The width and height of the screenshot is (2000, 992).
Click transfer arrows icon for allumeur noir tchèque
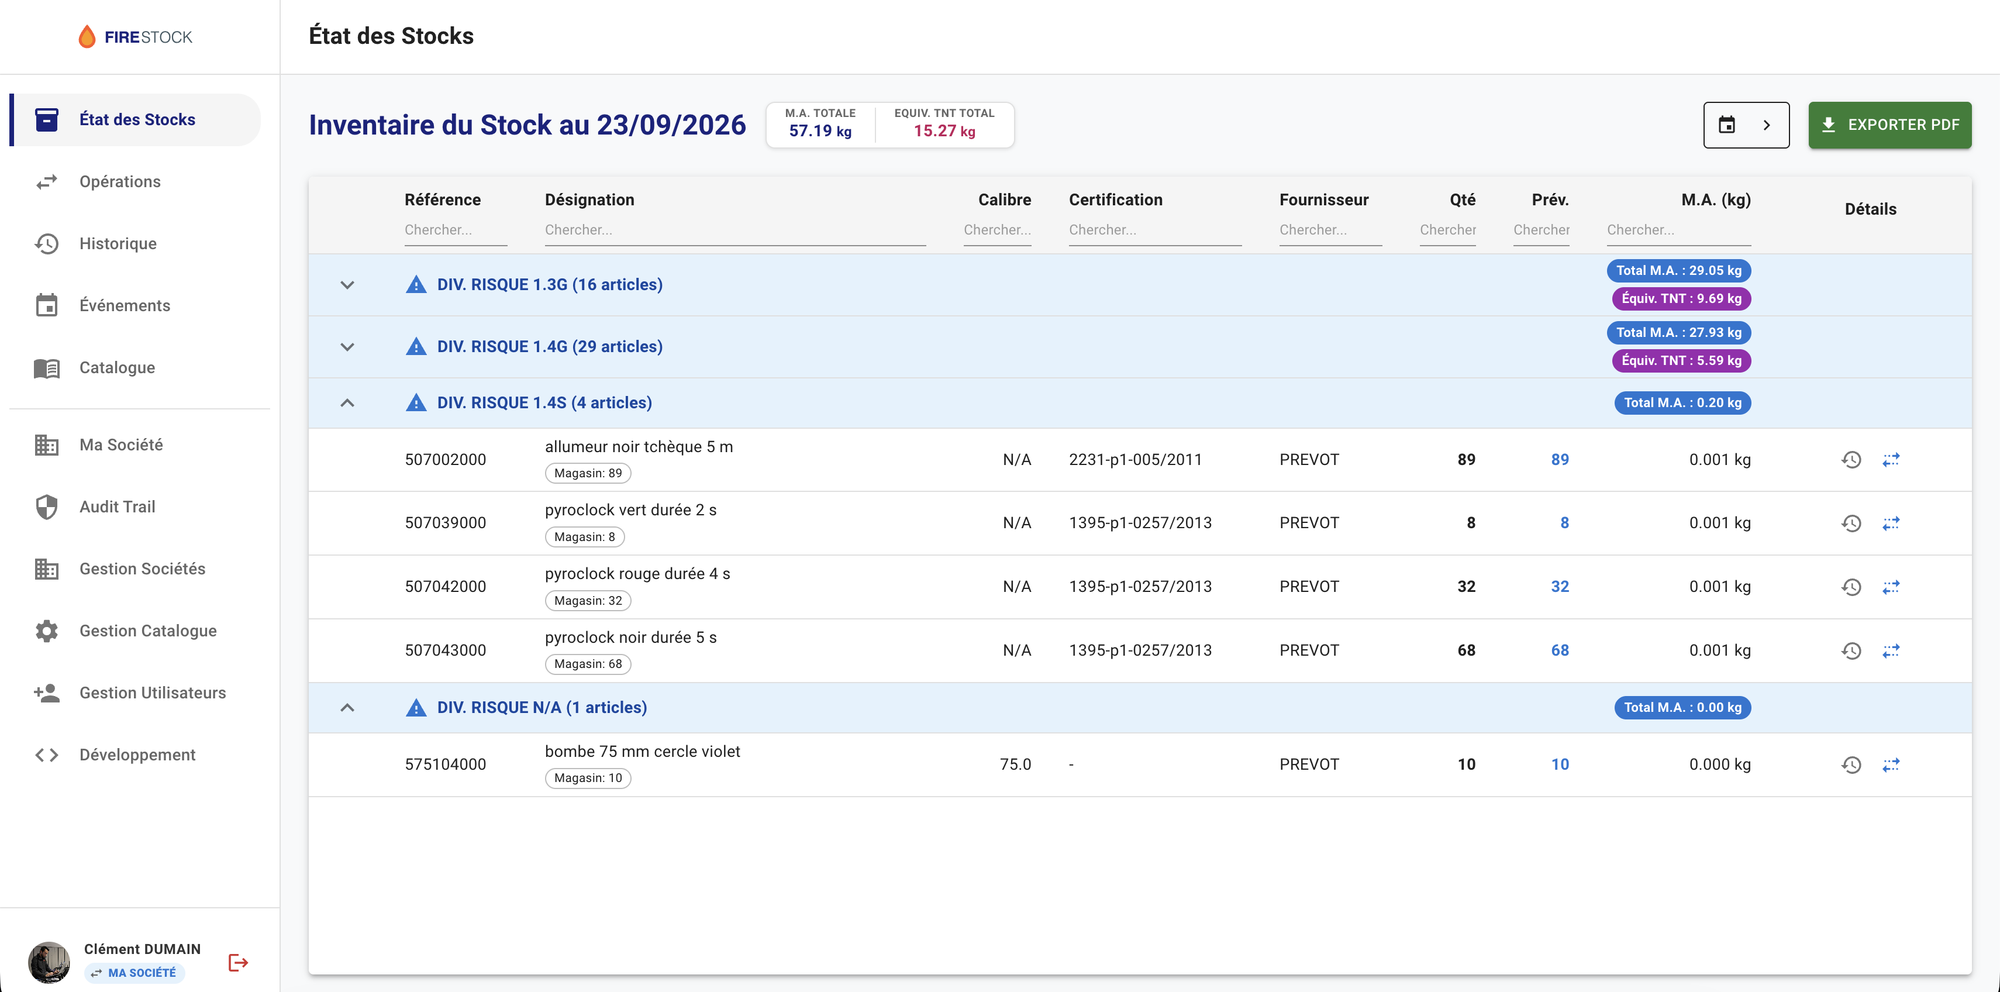[x=1891, y=460]
